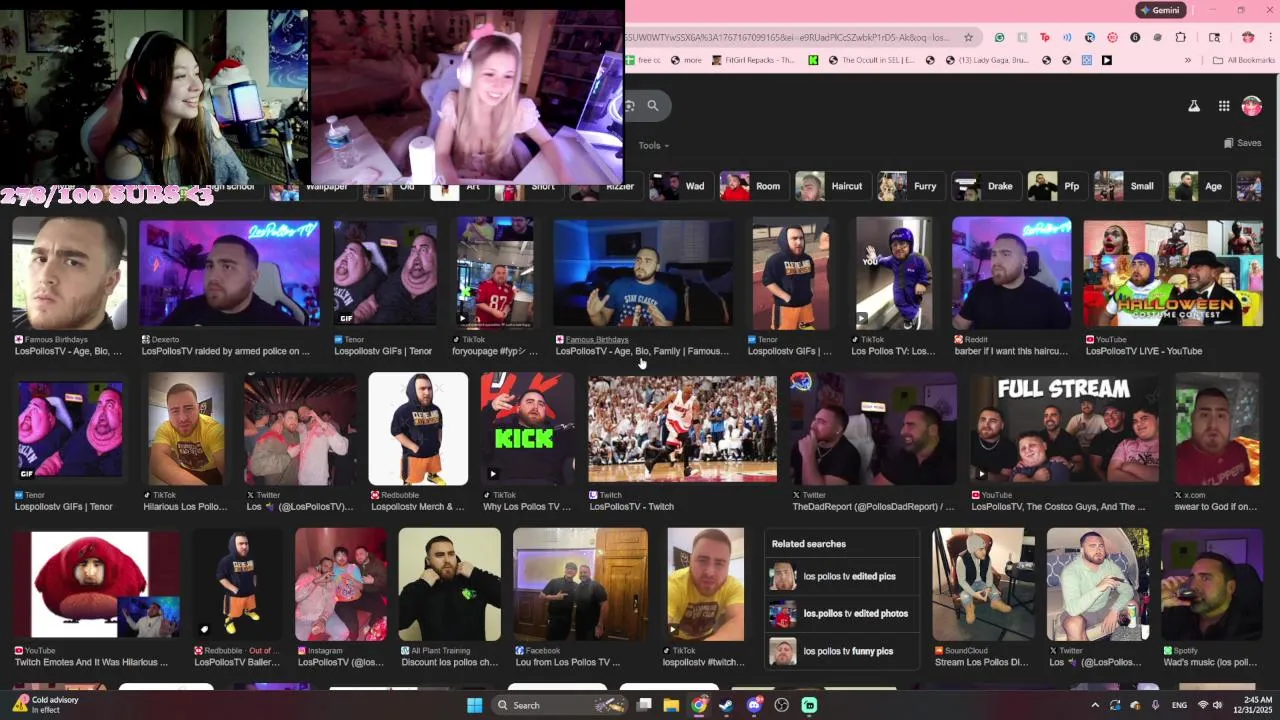Open the KICK TikTok video thumbnail
The height and width of the screenshot is (720, 1280).
pyautogui.click(x=528, y=429)
